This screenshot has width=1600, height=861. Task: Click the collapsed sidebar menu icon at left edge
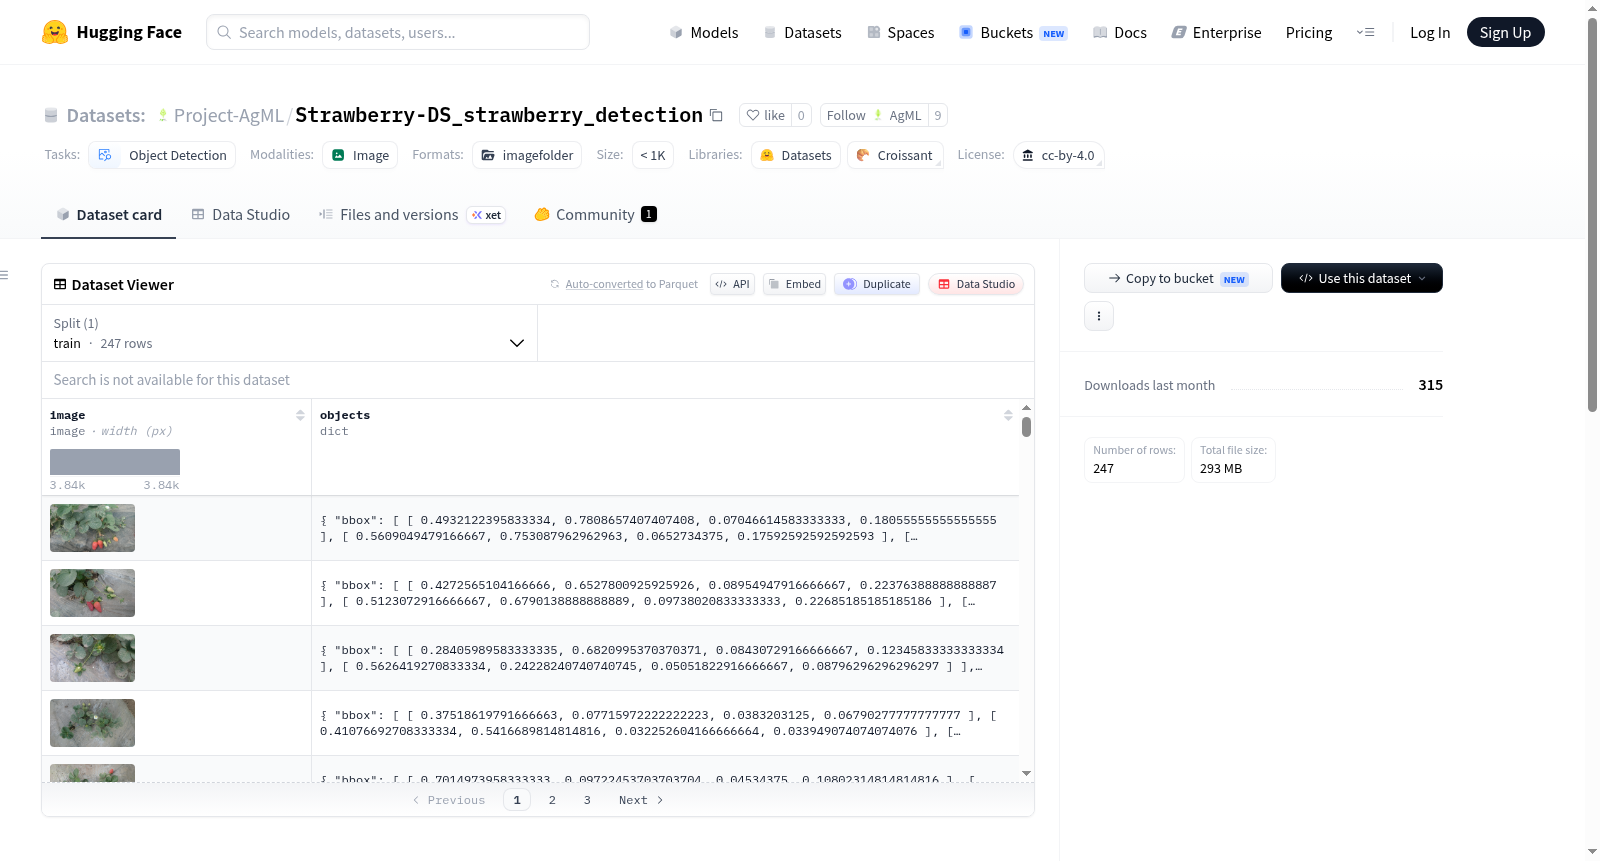click(4, 275)
